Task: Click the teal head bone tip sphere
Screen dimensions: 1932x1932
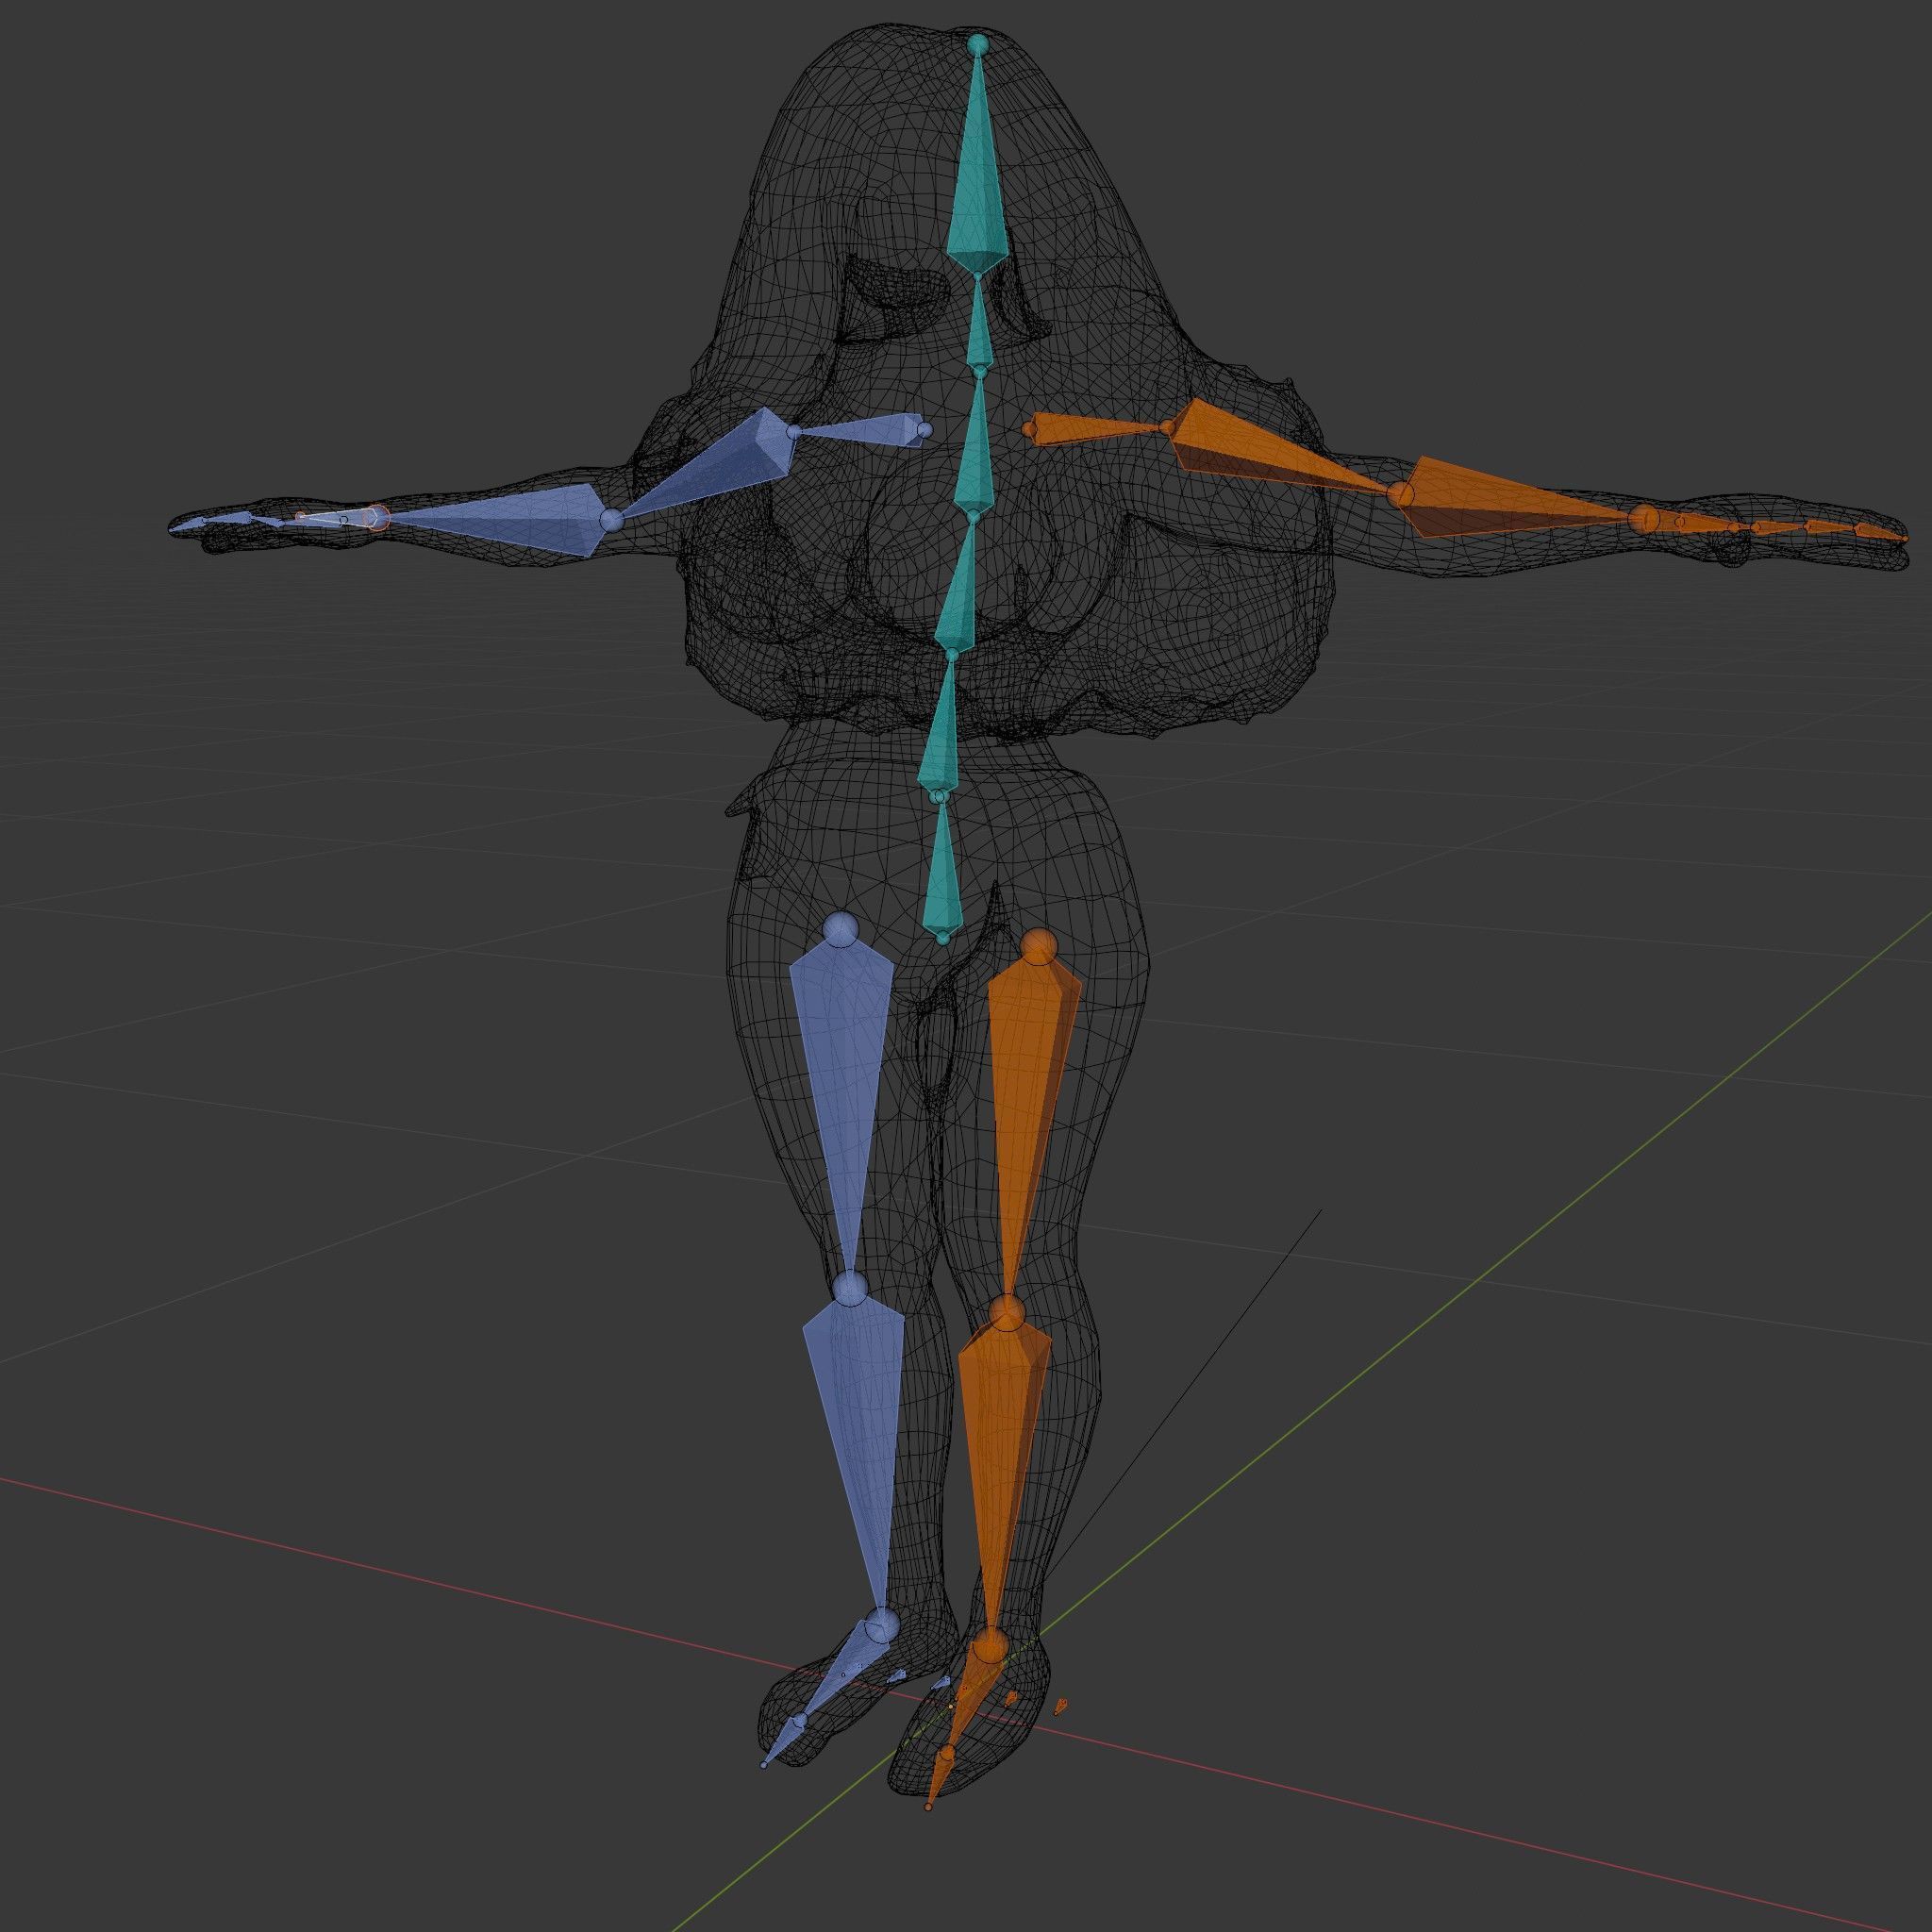Action: [x=978, y=44]
